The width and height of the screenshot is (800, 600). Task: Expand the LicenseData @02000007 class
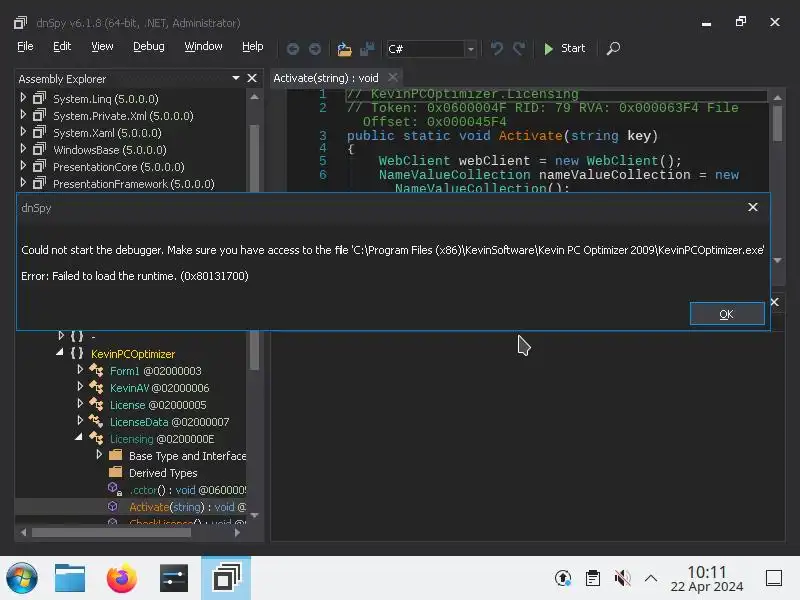80,420
